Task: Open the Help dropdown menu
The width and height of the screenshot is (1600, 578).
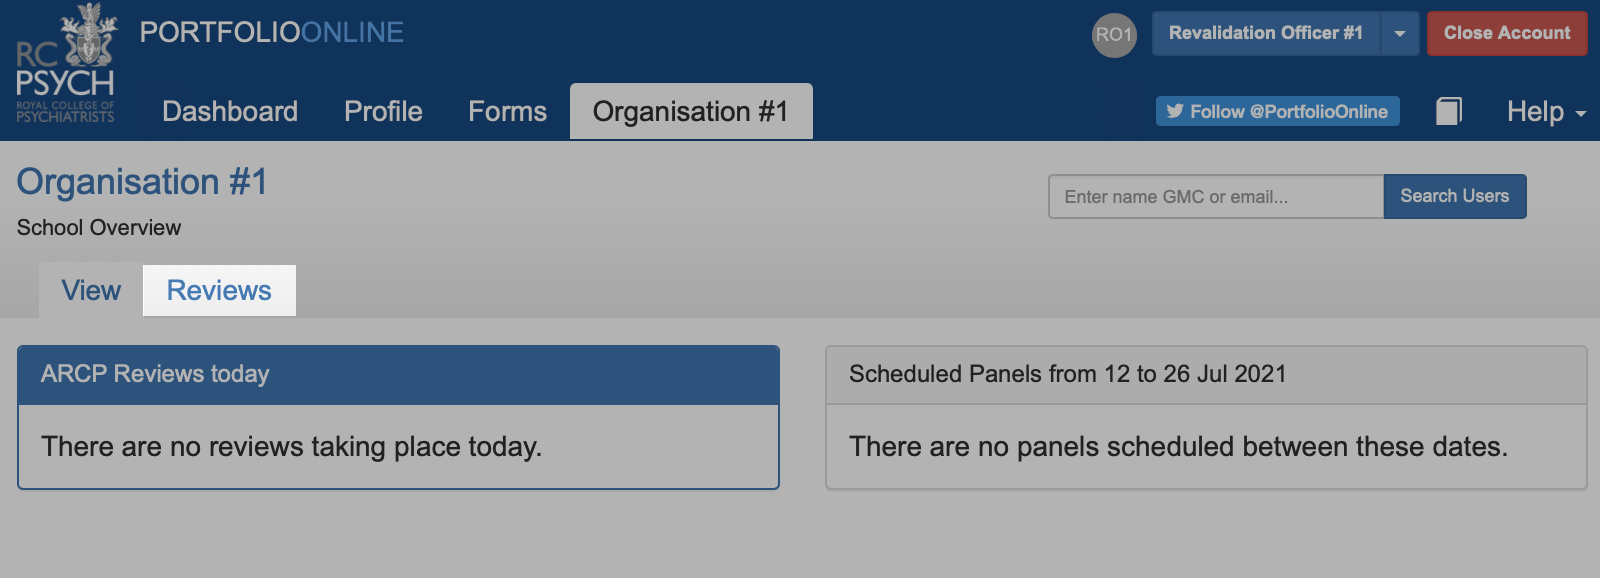Action: [x=1546, y=111]
